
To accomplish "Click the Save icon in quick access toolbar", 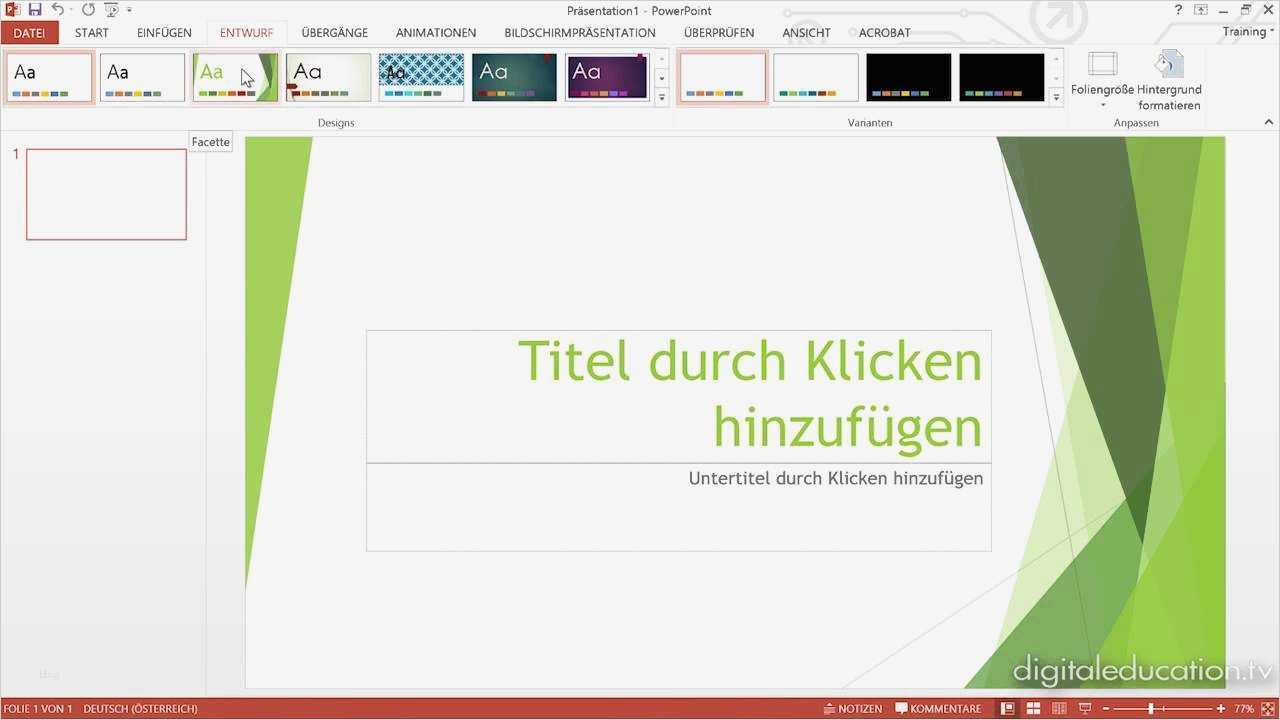I will coord(35,10).
